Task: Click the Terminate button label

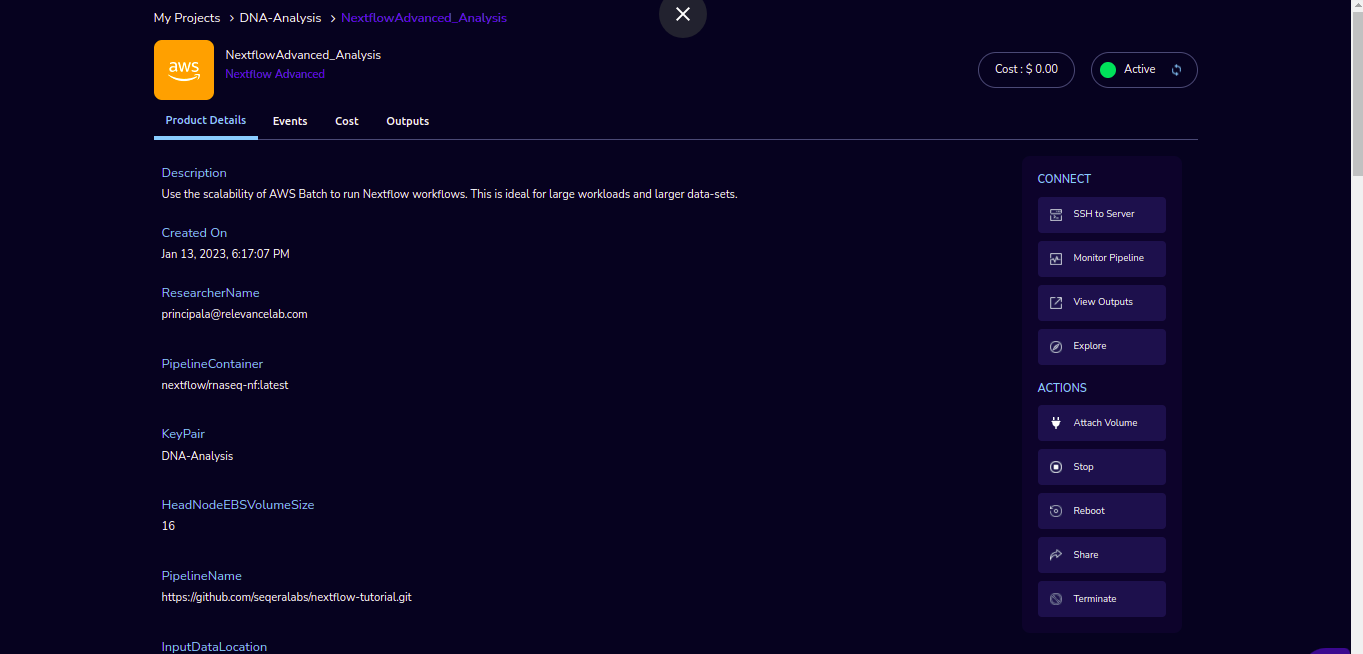Action: 1095,599
